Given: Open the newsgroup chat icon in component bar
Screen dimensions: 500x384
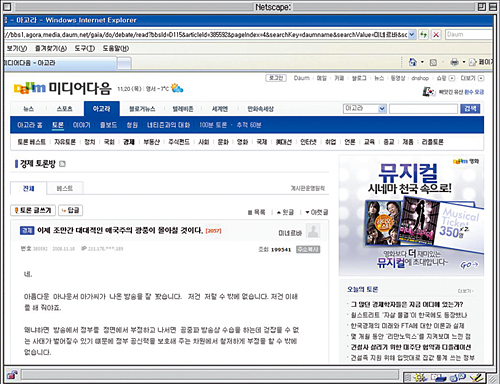Looking at the screenshot, I should tap(457, 377).
